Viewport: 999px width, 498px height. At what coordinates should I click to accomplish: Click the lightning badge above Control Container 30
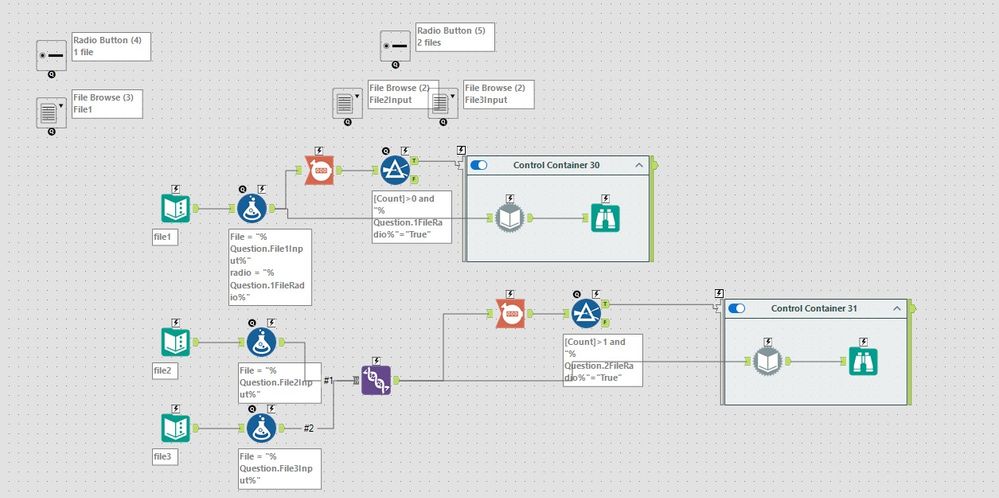[461, 150]
